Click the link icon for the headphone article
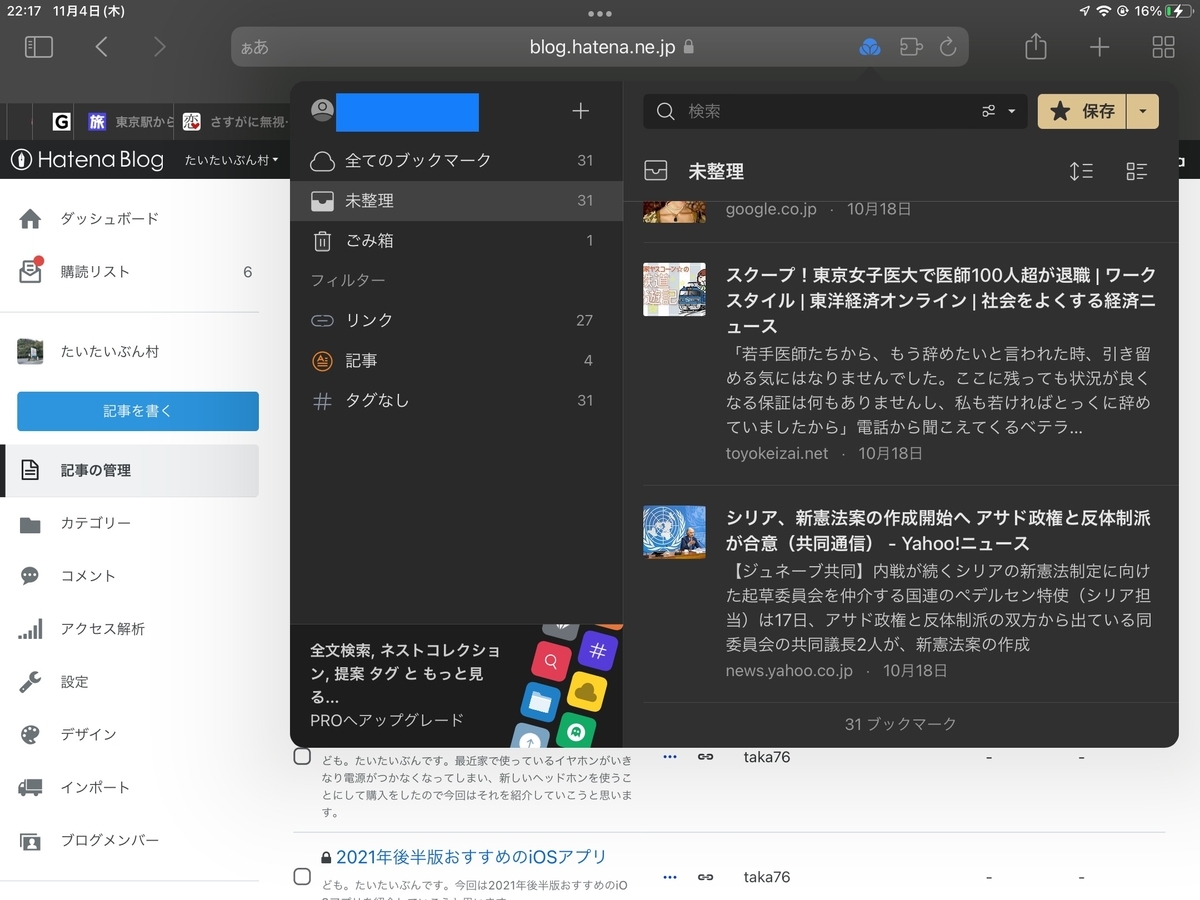Screen dimensions: 1200x900 point(705,757)
